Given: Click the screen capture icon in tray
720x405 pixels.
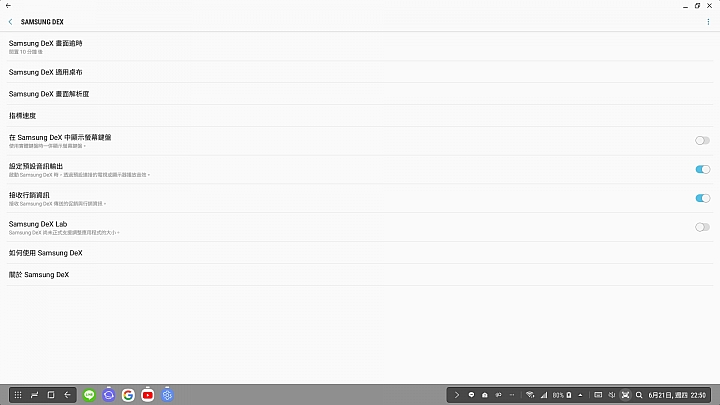Looking at the screenshot, I should click(x=625, y=395).
